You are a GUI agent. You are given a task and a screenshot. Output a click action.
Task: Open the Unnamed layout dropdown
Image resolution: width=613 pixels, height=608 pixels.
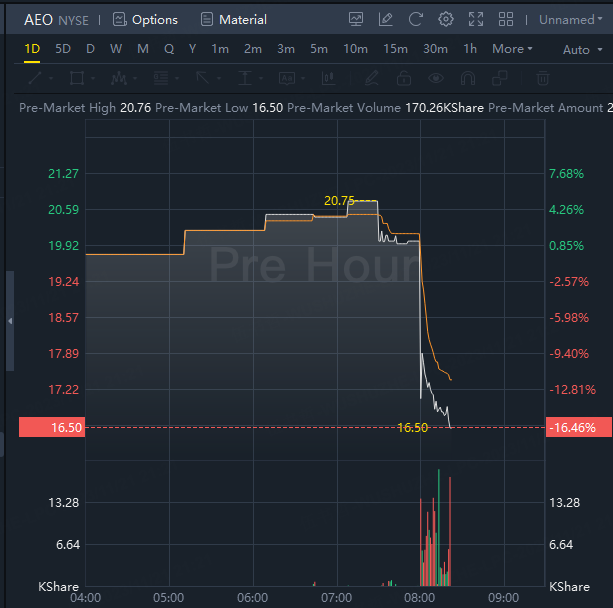(571, 19)
